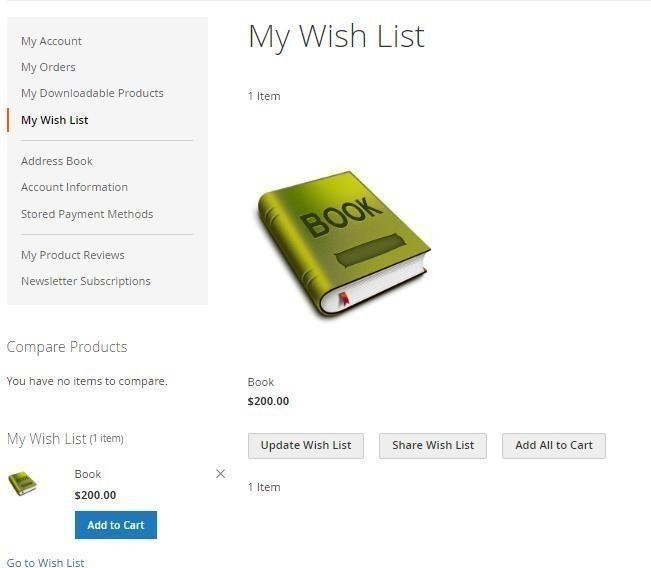
Task: Follow the Go to Wish List link
Action: click(46, 563)
